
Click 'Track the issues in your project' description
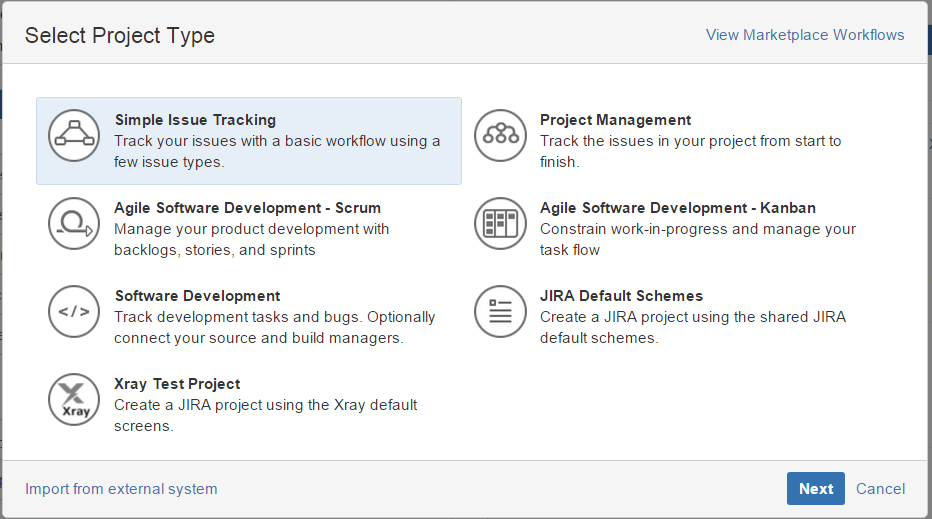coord(690,152)
